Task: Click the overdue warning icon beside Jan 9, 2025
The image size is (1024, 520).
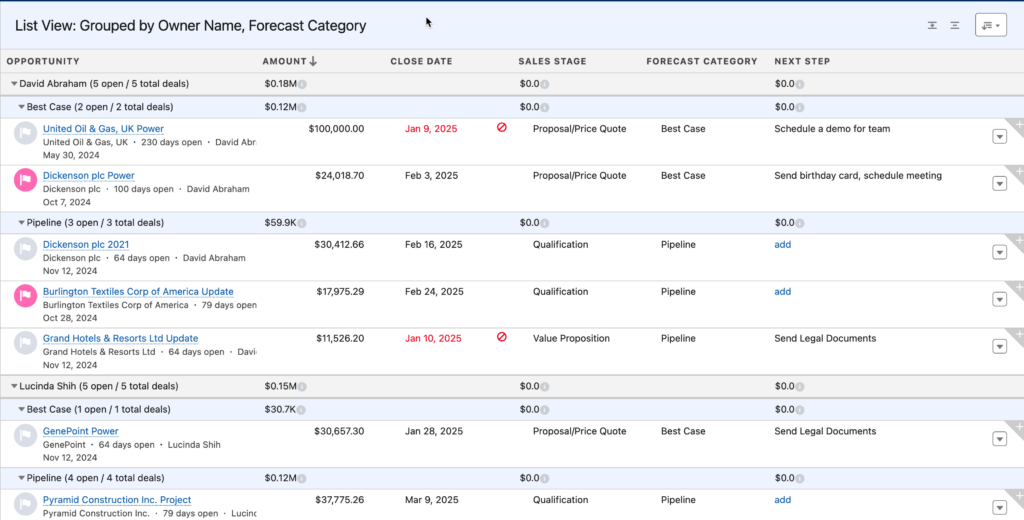Action: coord(502,128)
